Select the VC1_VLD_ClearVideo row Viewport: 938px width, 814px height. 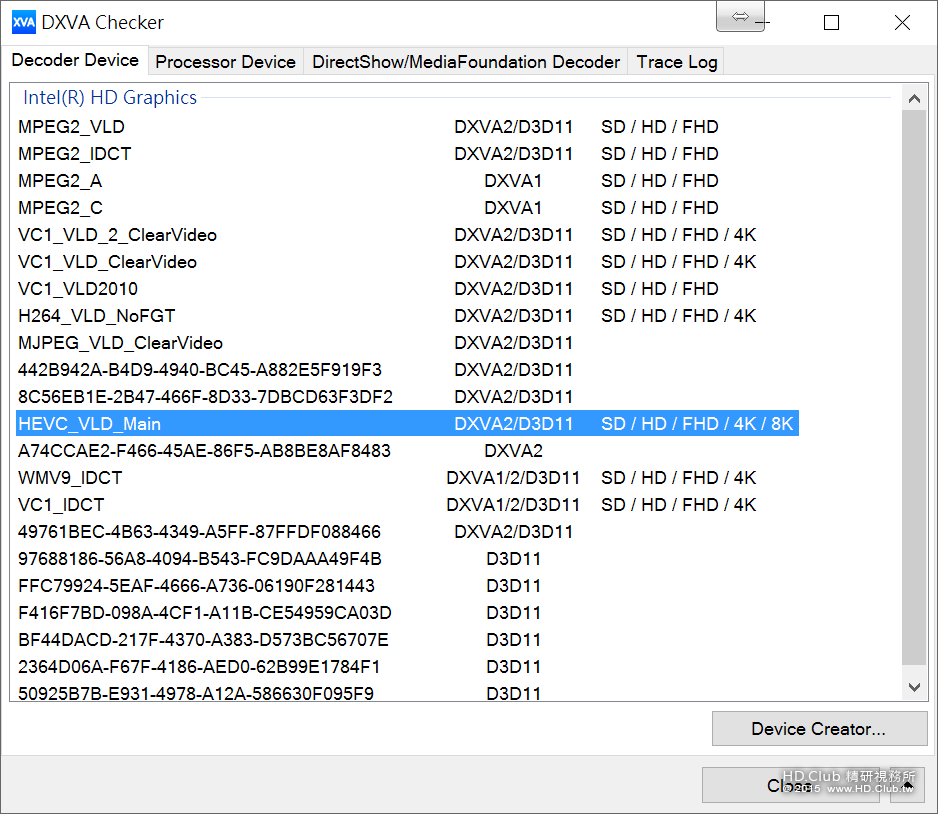tap(407, 262)
